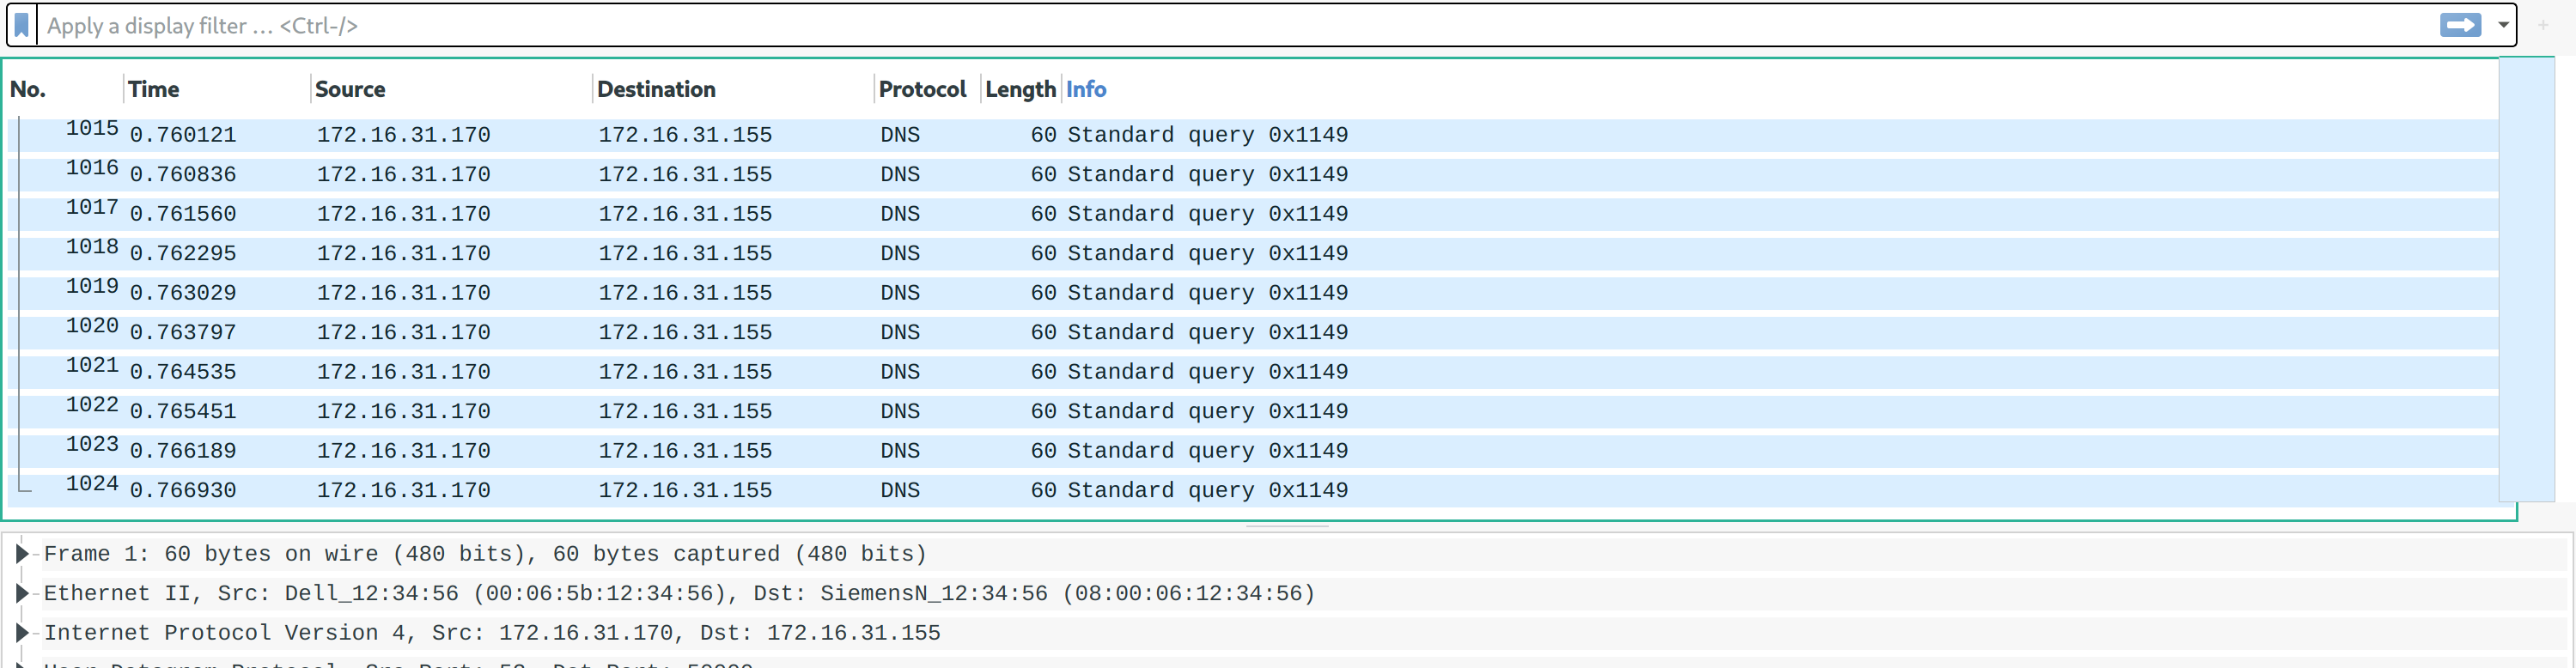
Task: Click destination 172.16.31.155 in row 1020
Action: coord(686,333)
